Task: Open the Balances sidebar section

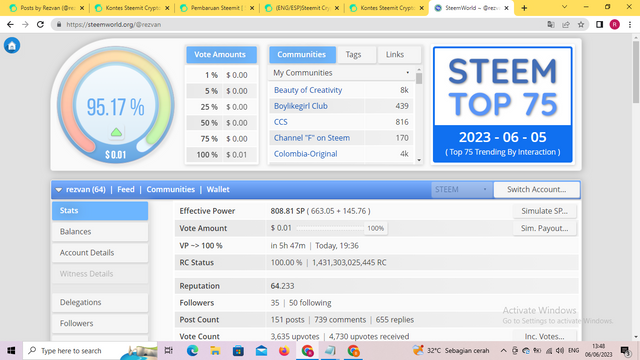Action: pos(100,232)
